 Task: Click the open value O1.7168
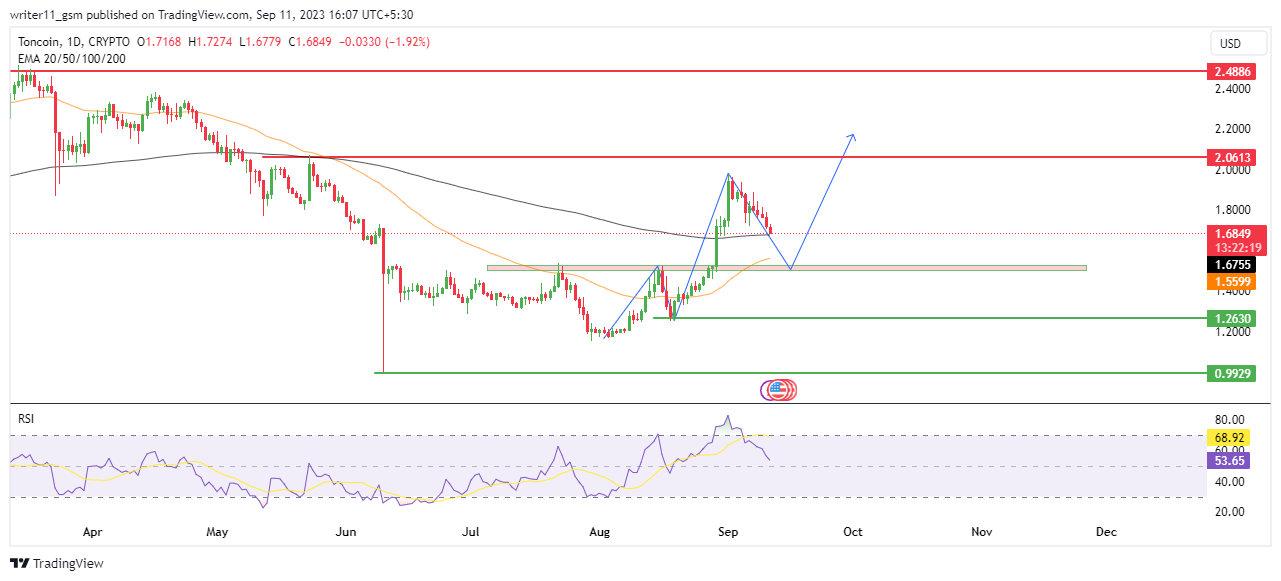coord(160,42)
